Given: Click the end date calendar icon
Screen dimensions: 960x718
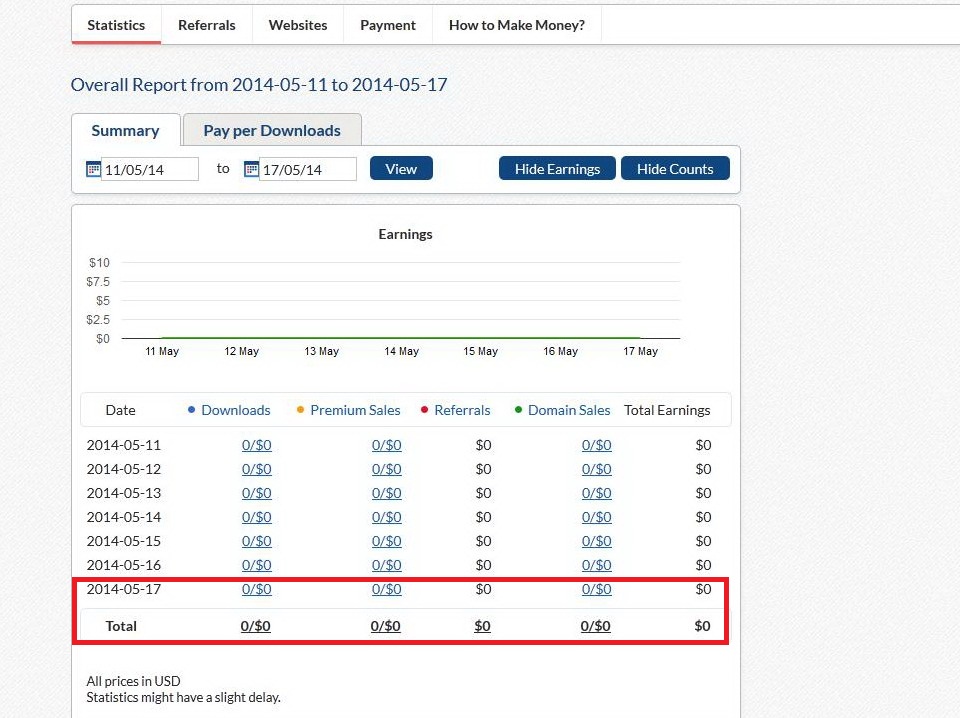Looking at the screenshot, I should pyautogui.click(x=251, y=169).
